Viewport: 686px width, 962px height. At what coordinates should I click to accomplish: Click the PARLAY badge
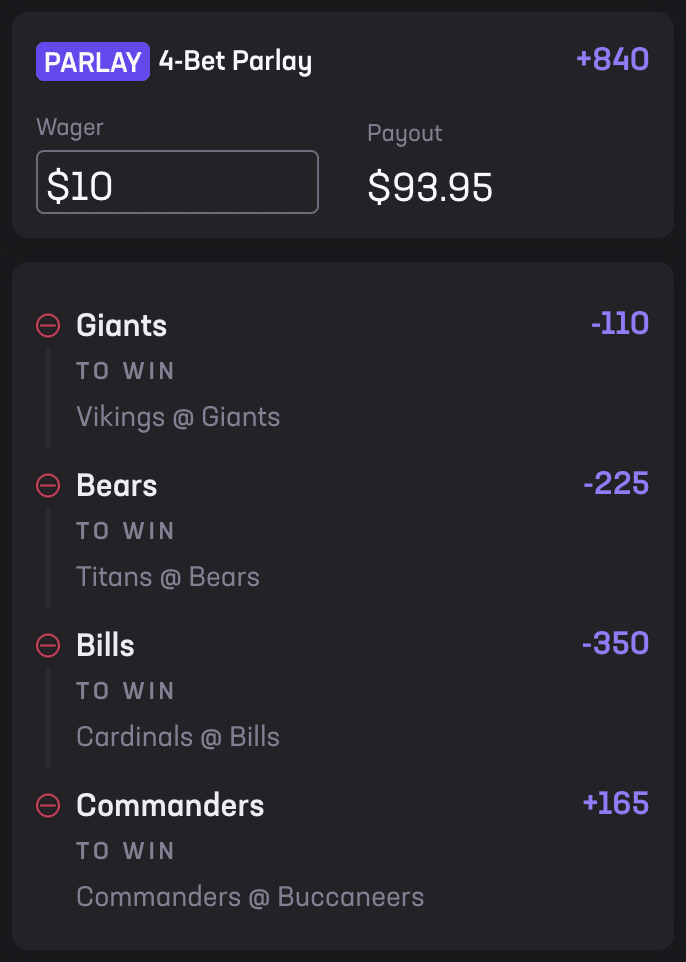tap(92, 60)
